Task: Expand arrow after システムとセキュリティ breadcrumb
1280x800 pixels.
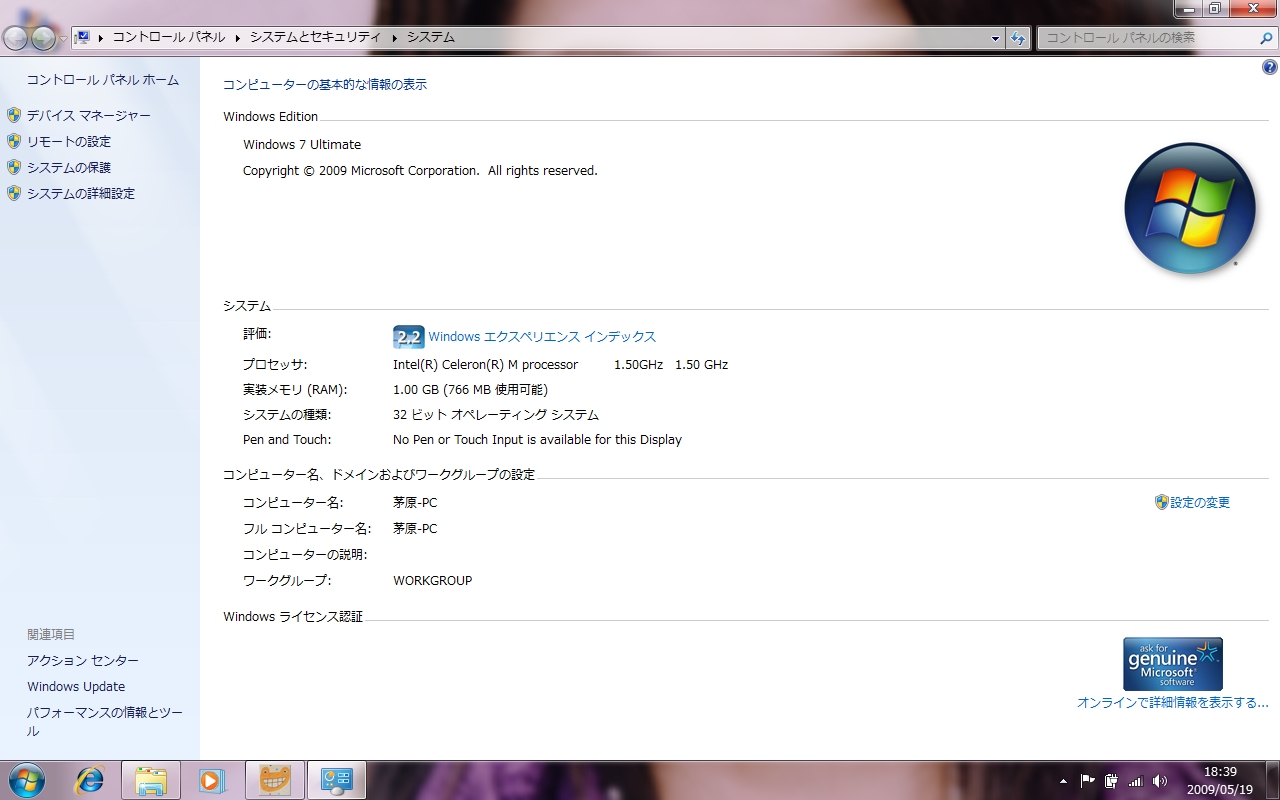Action: click(394, 38)
